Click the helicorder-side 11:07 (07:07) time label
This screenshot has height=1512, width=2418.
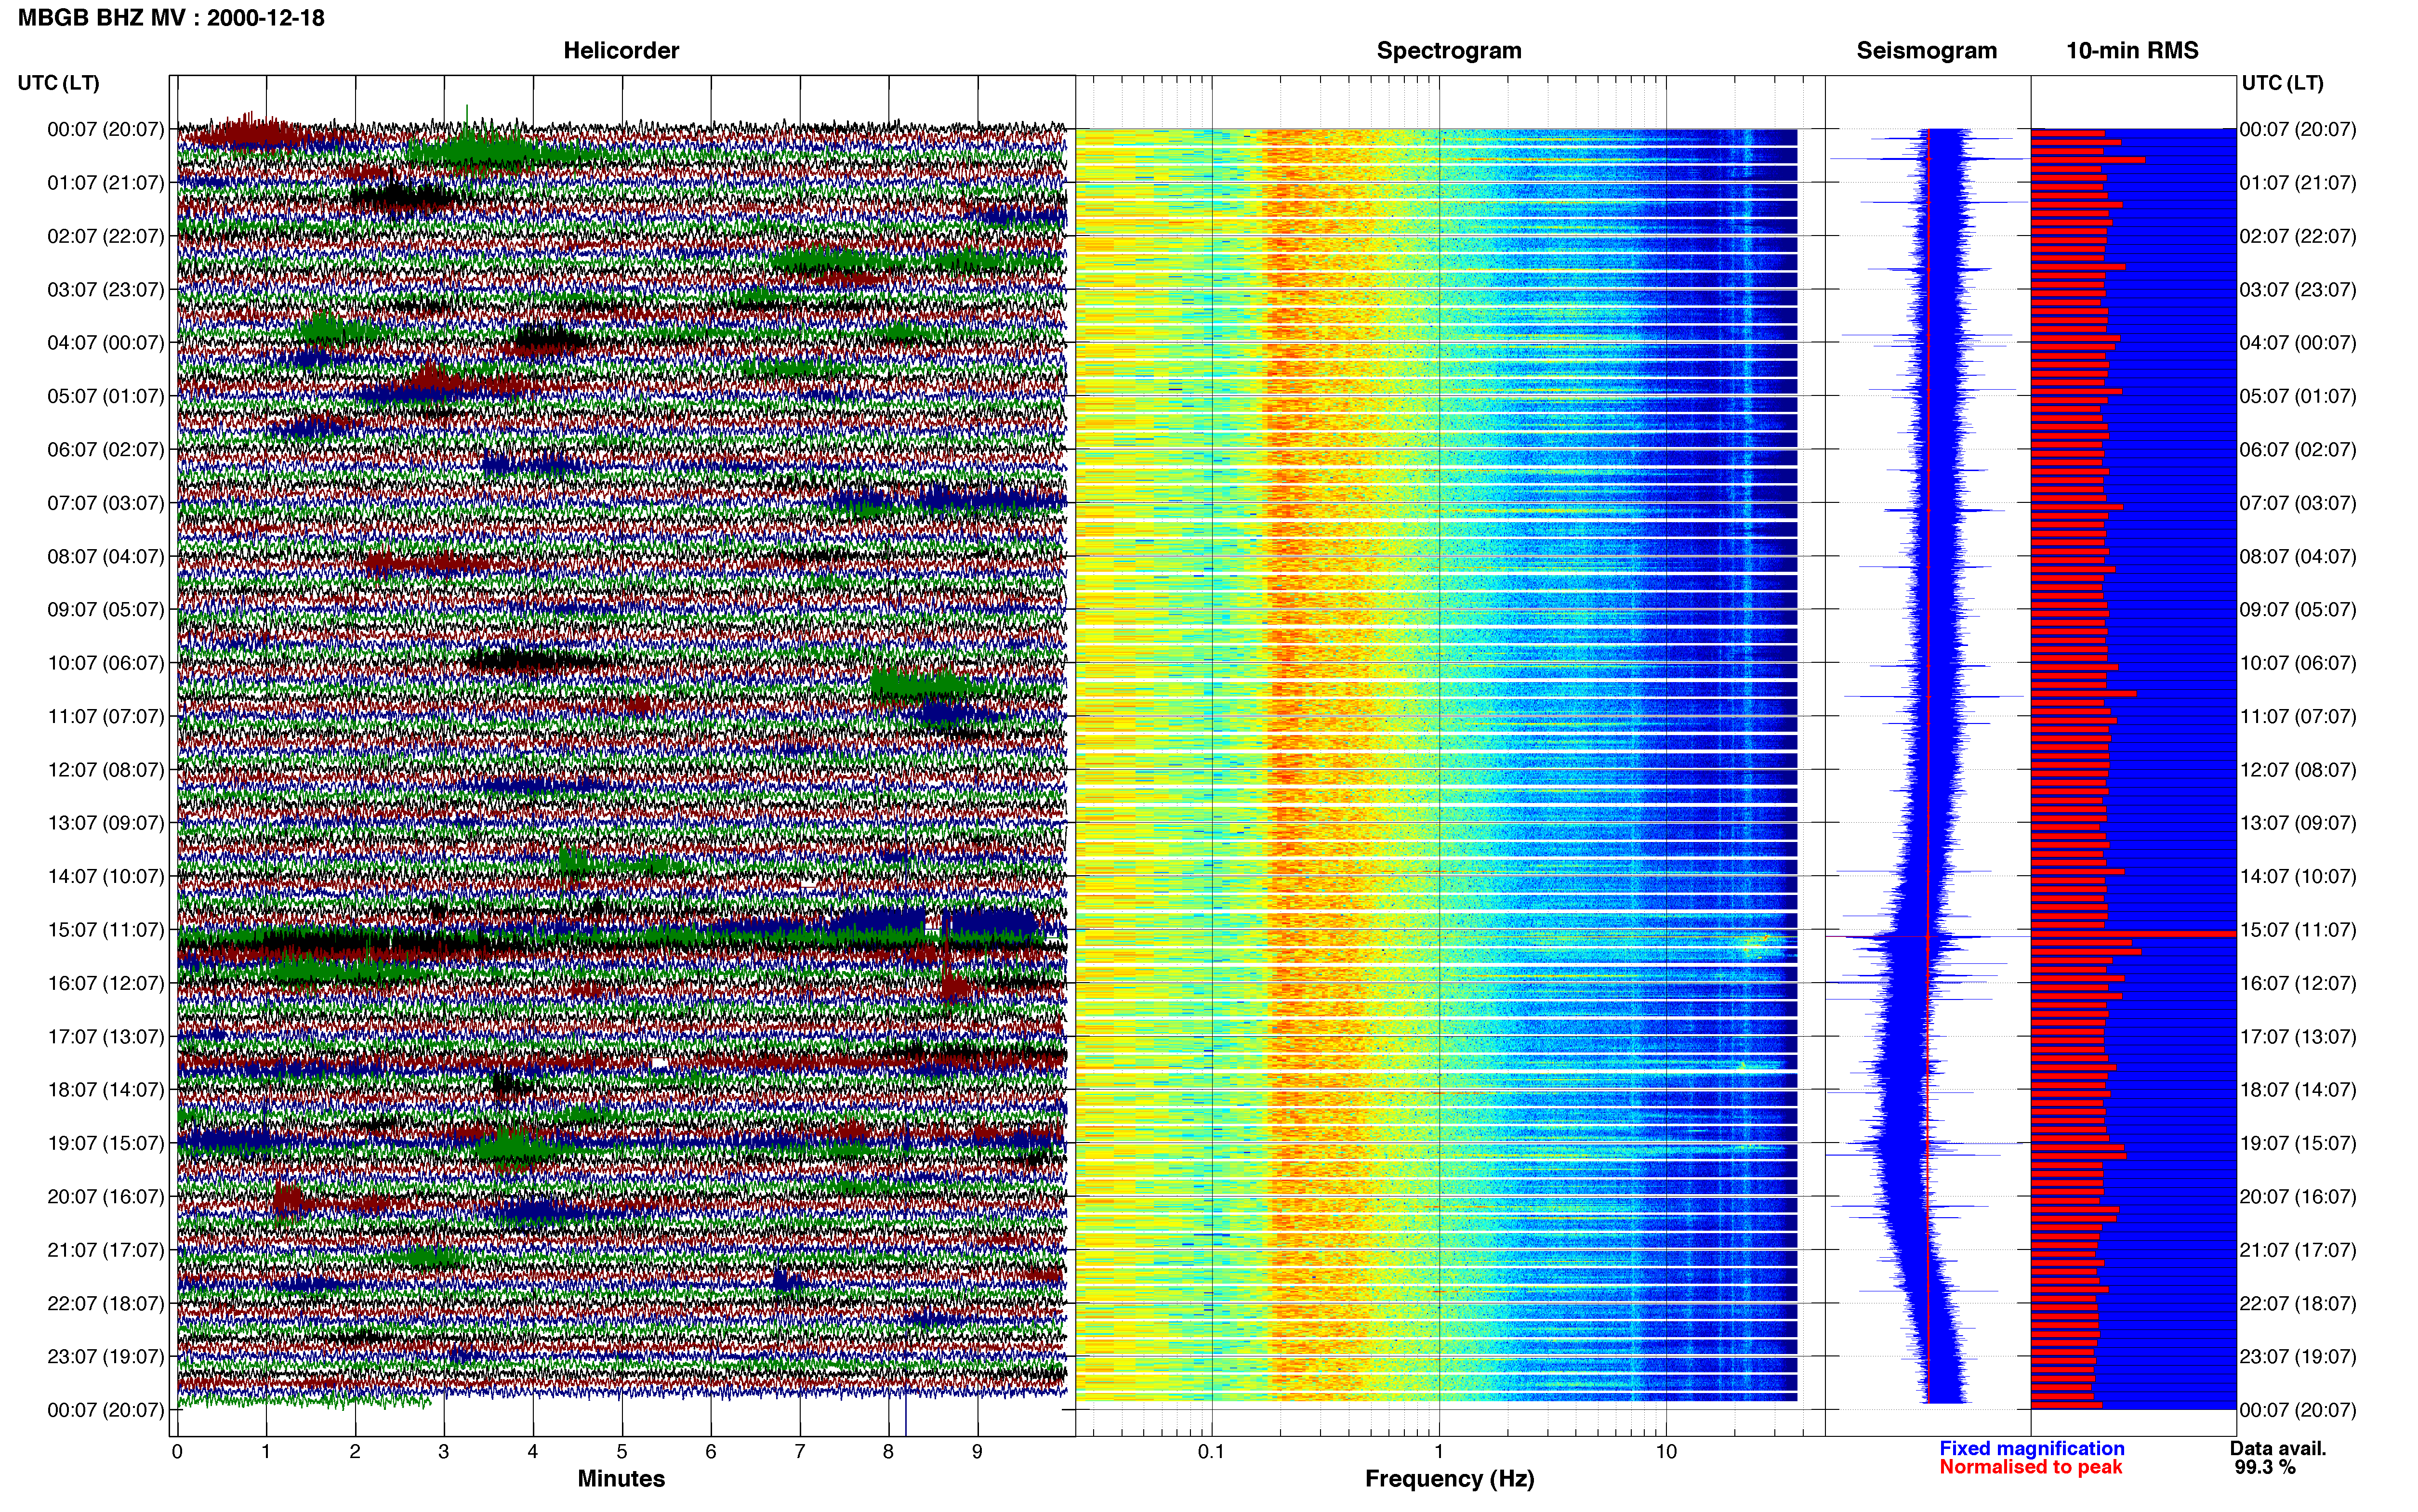point(106,717)
